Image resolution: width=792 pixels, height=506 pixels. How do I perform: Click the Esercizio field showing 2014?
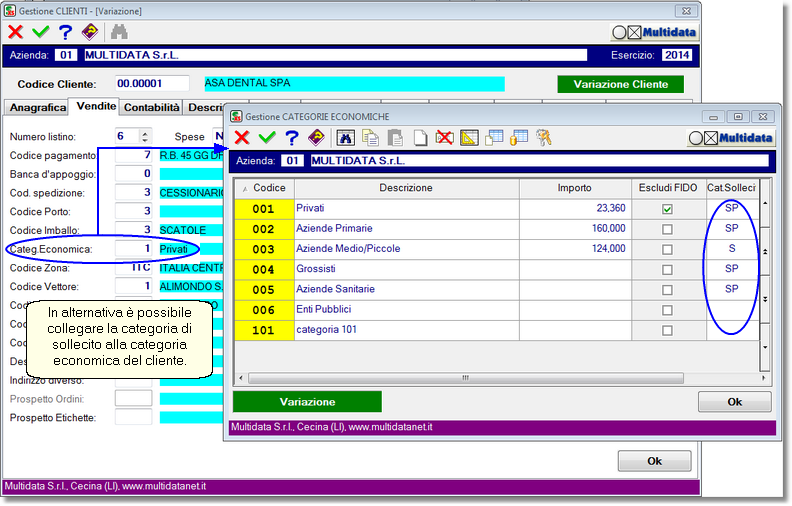(x=676, y=55)
